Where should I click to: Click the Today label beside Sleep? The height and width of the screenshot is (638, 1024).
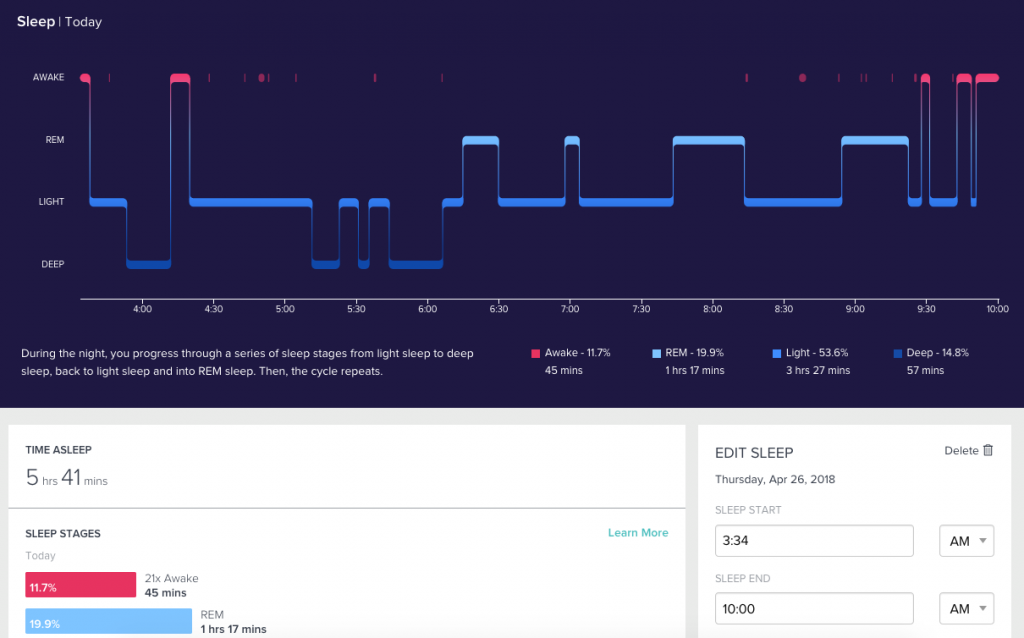coord(83,22)
